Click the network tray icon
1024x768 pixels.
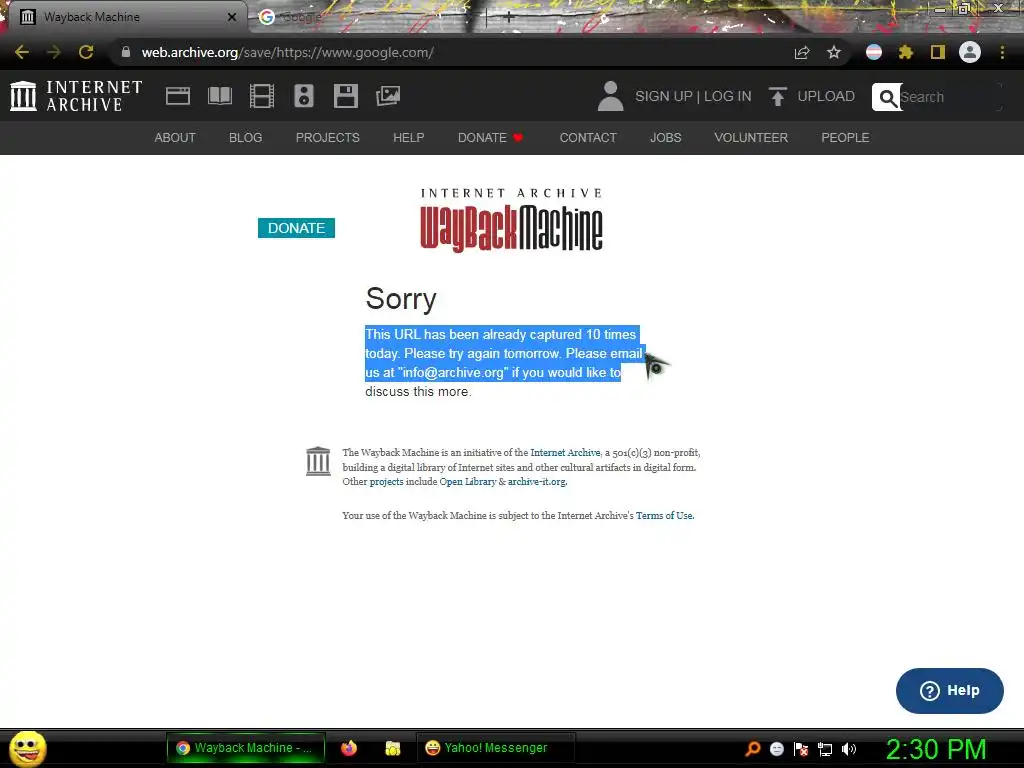coord(825,749)
